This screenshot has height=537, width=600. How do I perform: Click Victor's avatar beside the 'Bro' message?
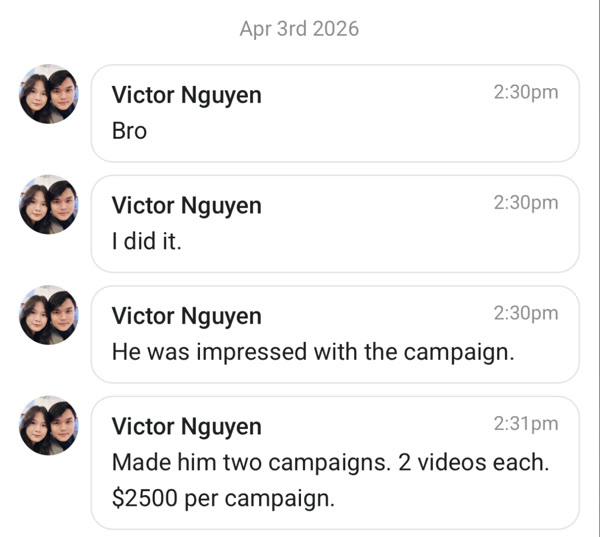[49, 94]
